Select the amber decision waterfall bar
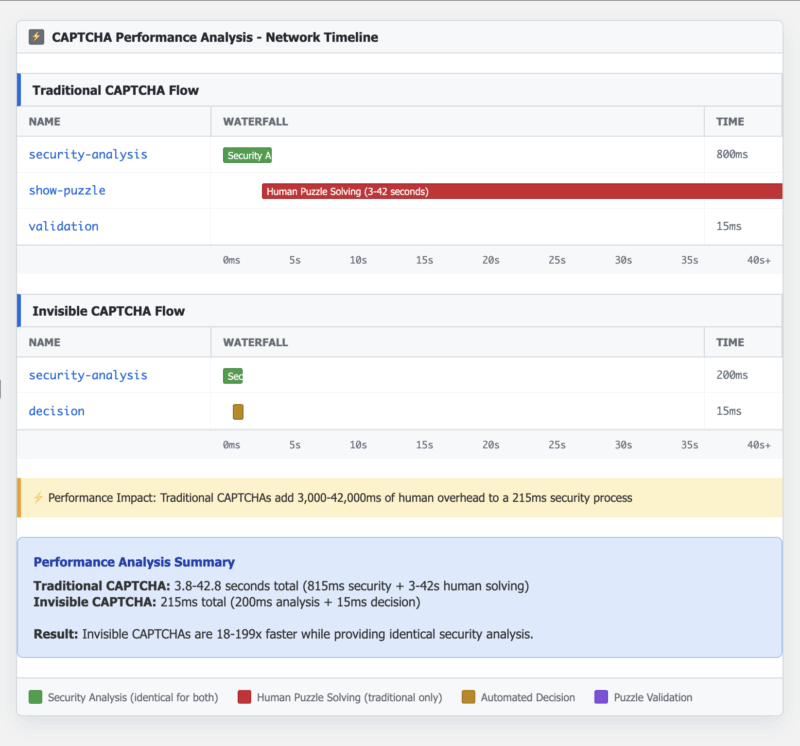This screenshot has width=800, height=746. pyautogui.click(x=238, y=412)
